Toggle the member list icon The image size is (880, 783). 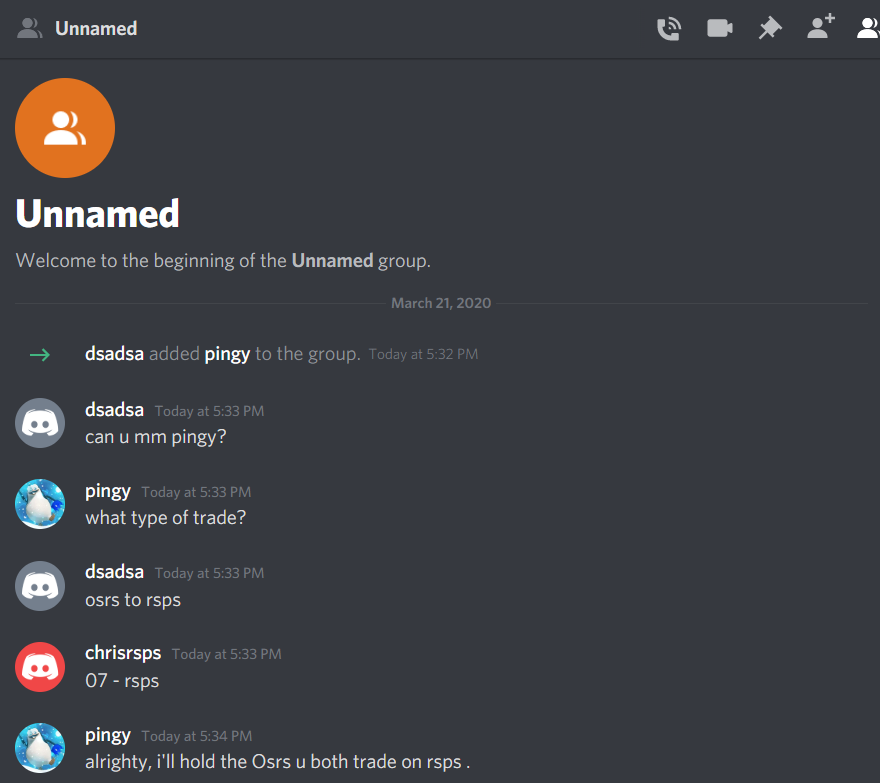click(x=868, y=28)
